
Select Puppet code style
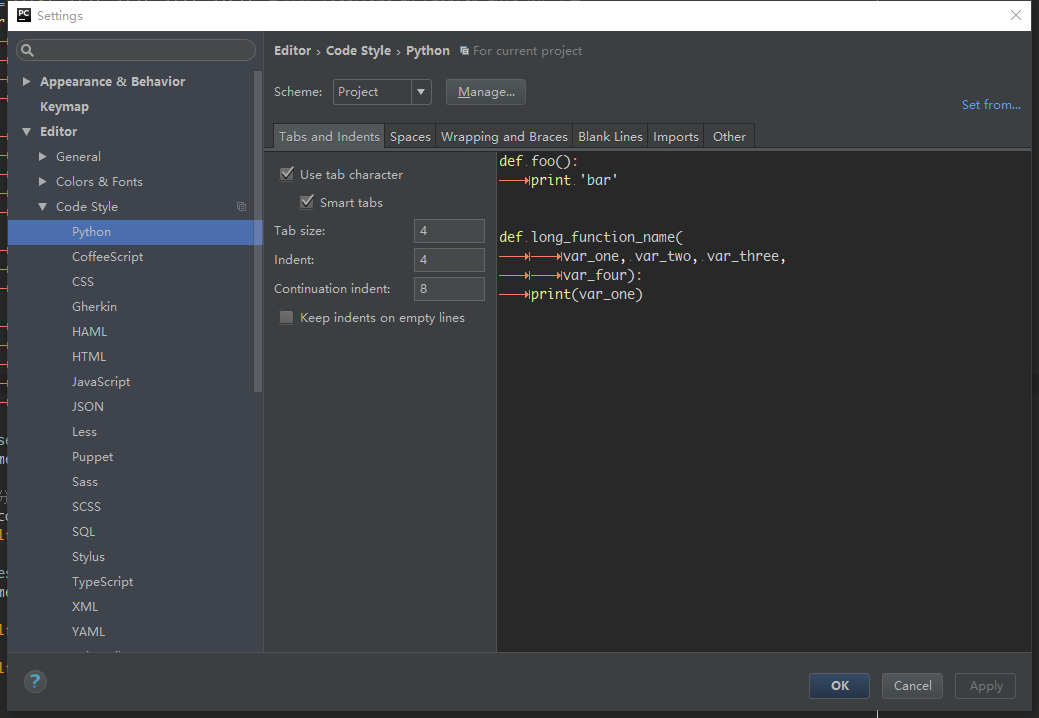click(92, 457)
